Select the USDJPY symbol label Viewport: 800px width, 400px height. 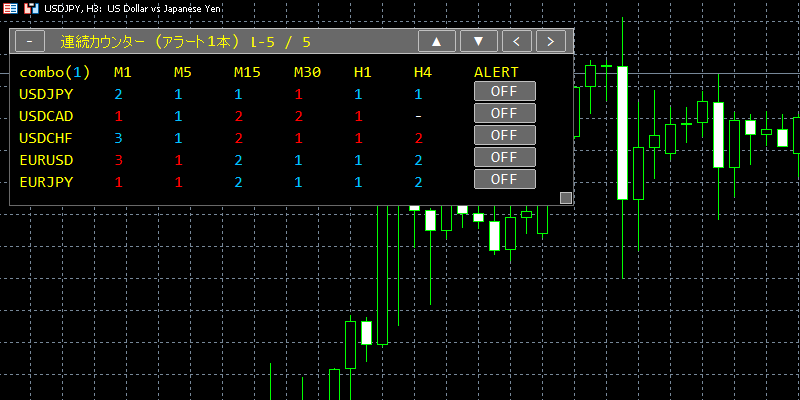pyautogui.click(x=46, y=94)
